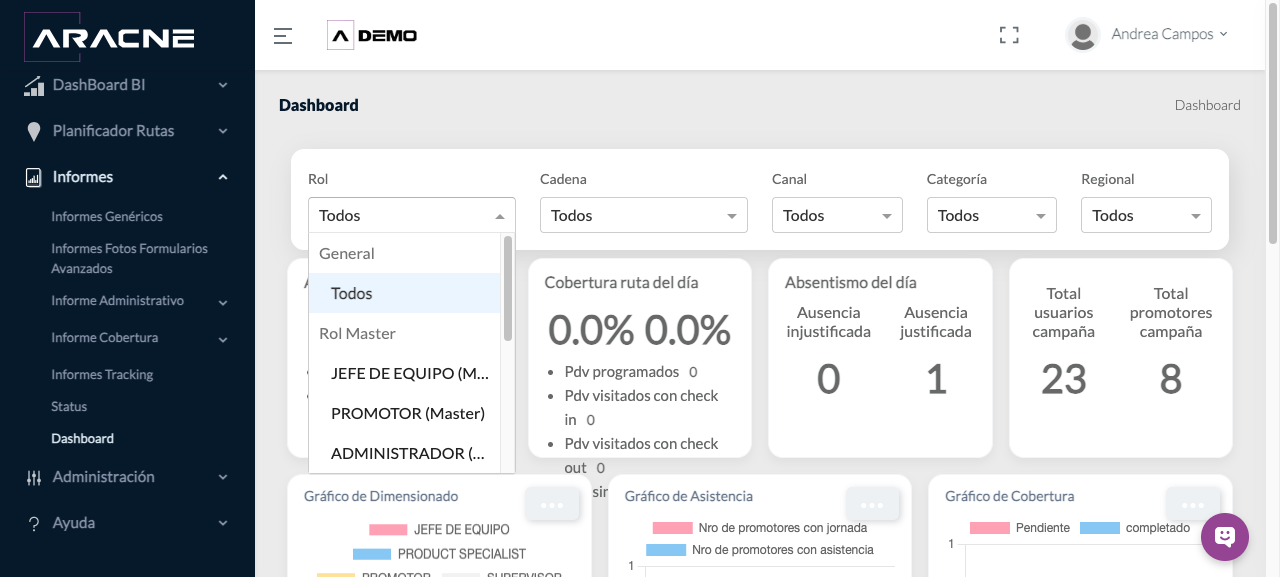This screenshot has height=577, width=1280.
Task: Open the purple chat support bubble
Action: [x=1225, y=537]
